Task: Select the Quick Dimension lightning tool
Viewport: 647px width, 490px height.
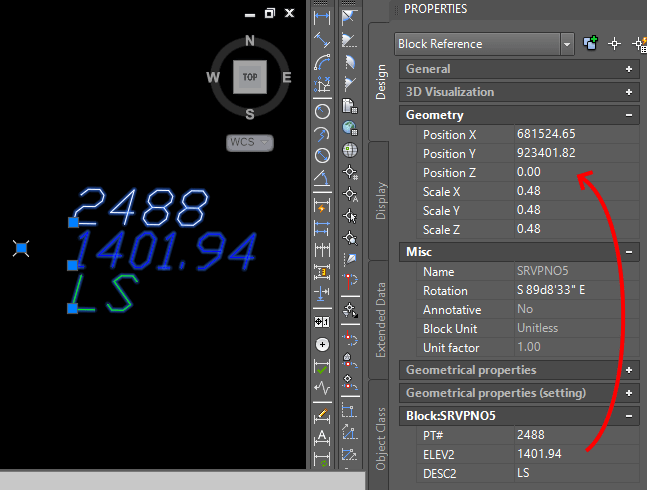Action: (x=322, y=206)
